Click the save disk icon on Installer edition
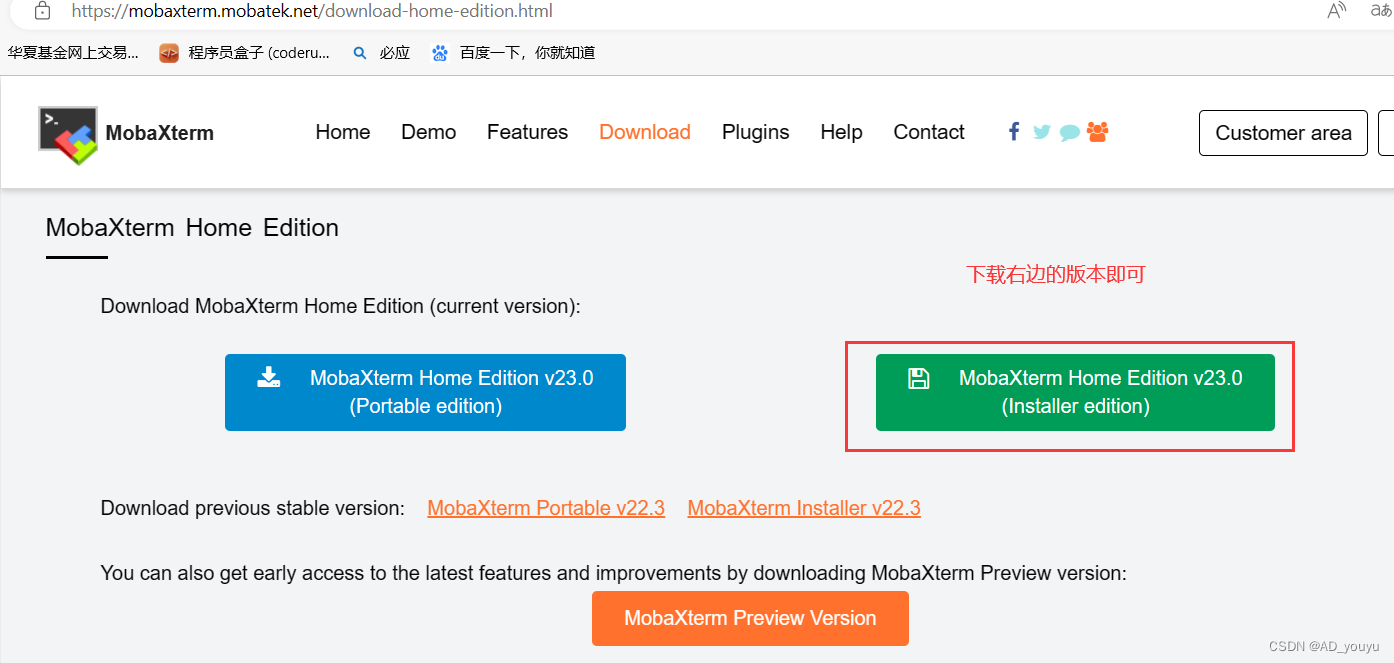The image size is (1394, 663). [x=917, y=377]
